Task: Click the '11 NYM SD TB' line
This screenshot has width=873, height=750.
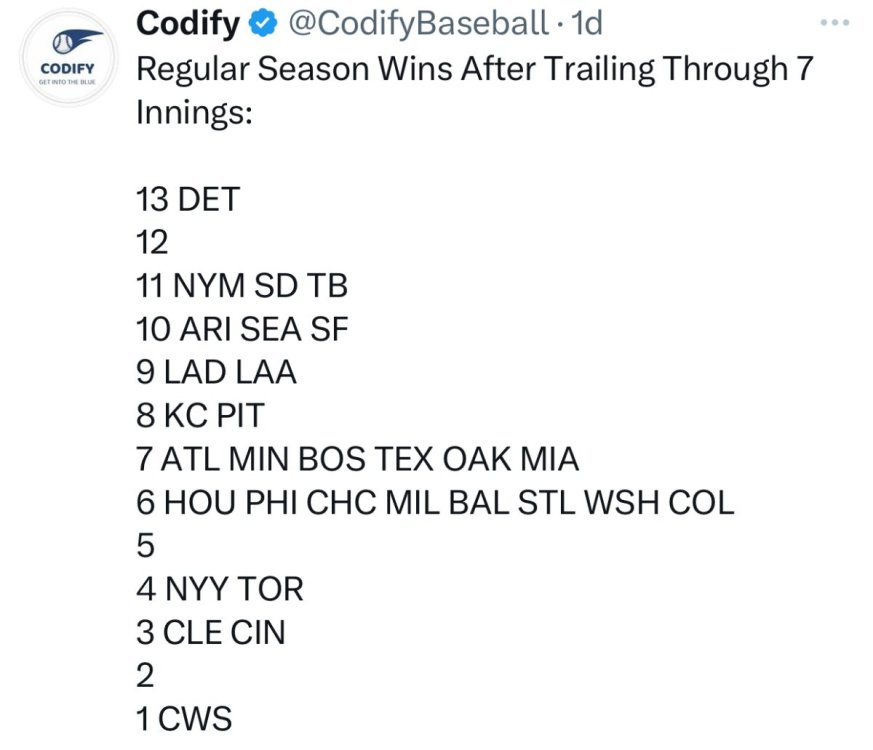Action: [241, 286]
